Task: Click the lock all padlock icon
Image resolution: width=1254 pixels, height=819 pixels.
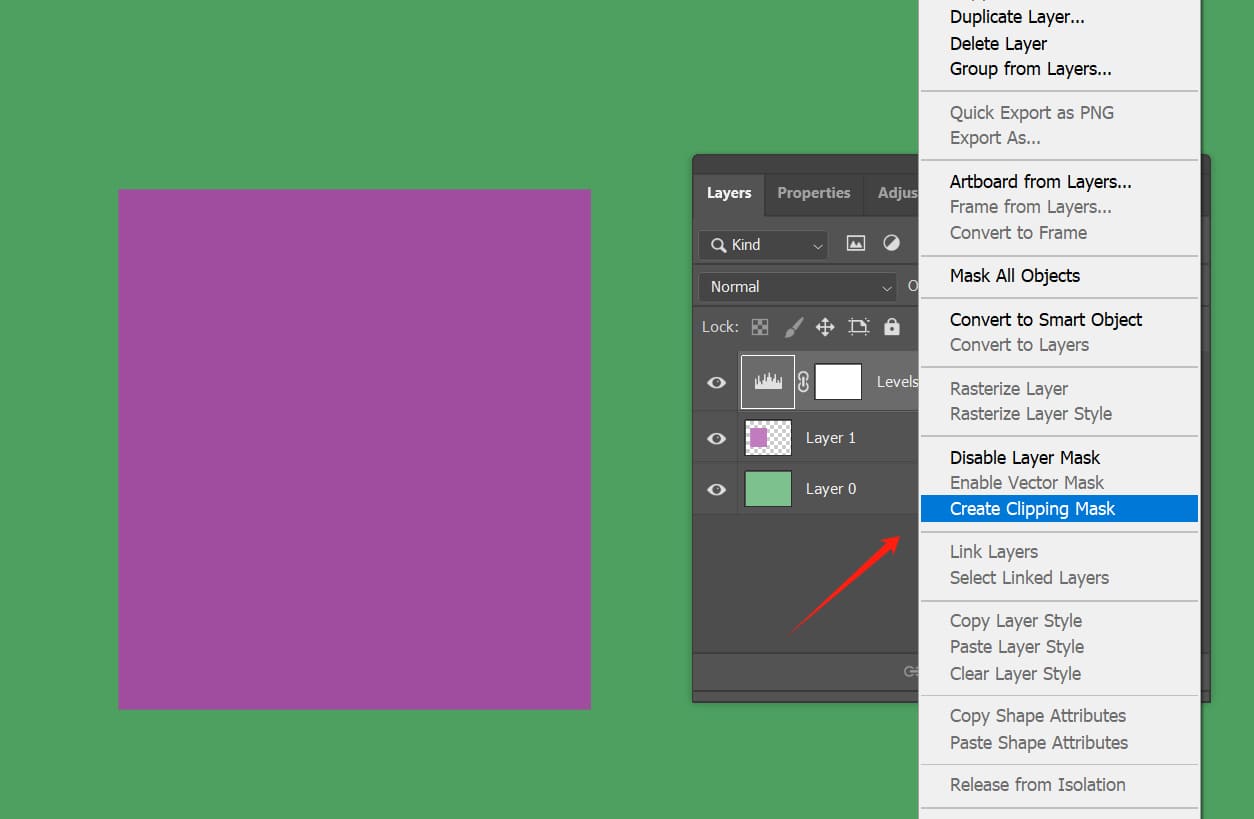Action: click(891, 327)
